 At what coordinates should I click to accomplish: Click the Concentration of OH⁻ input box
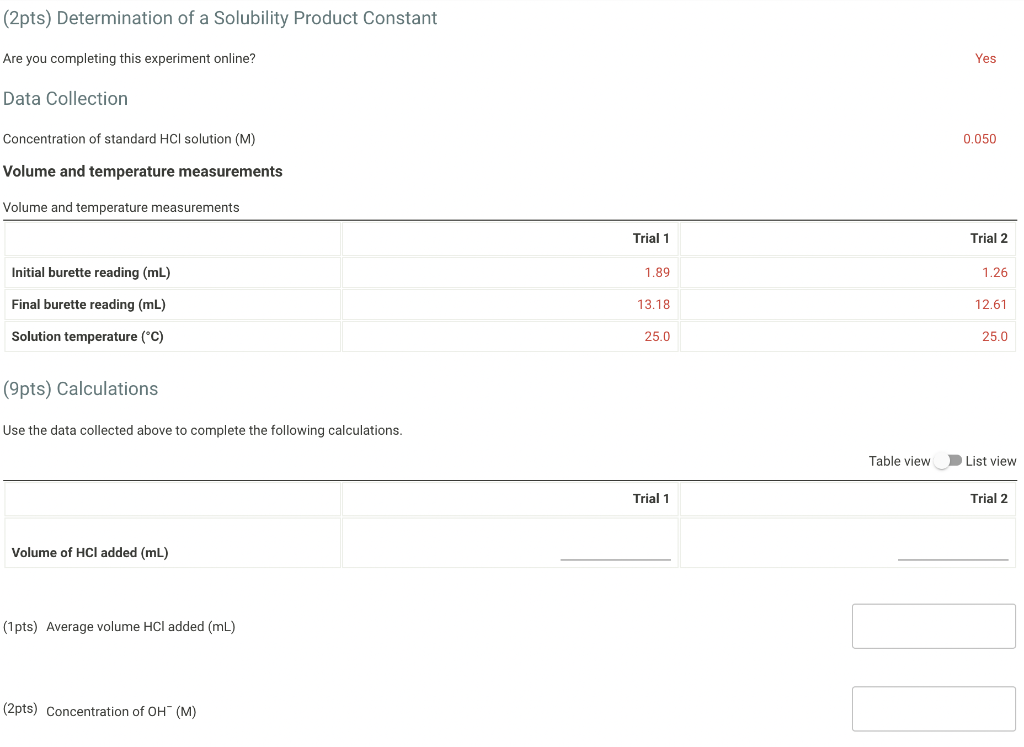tap(933, 708)
